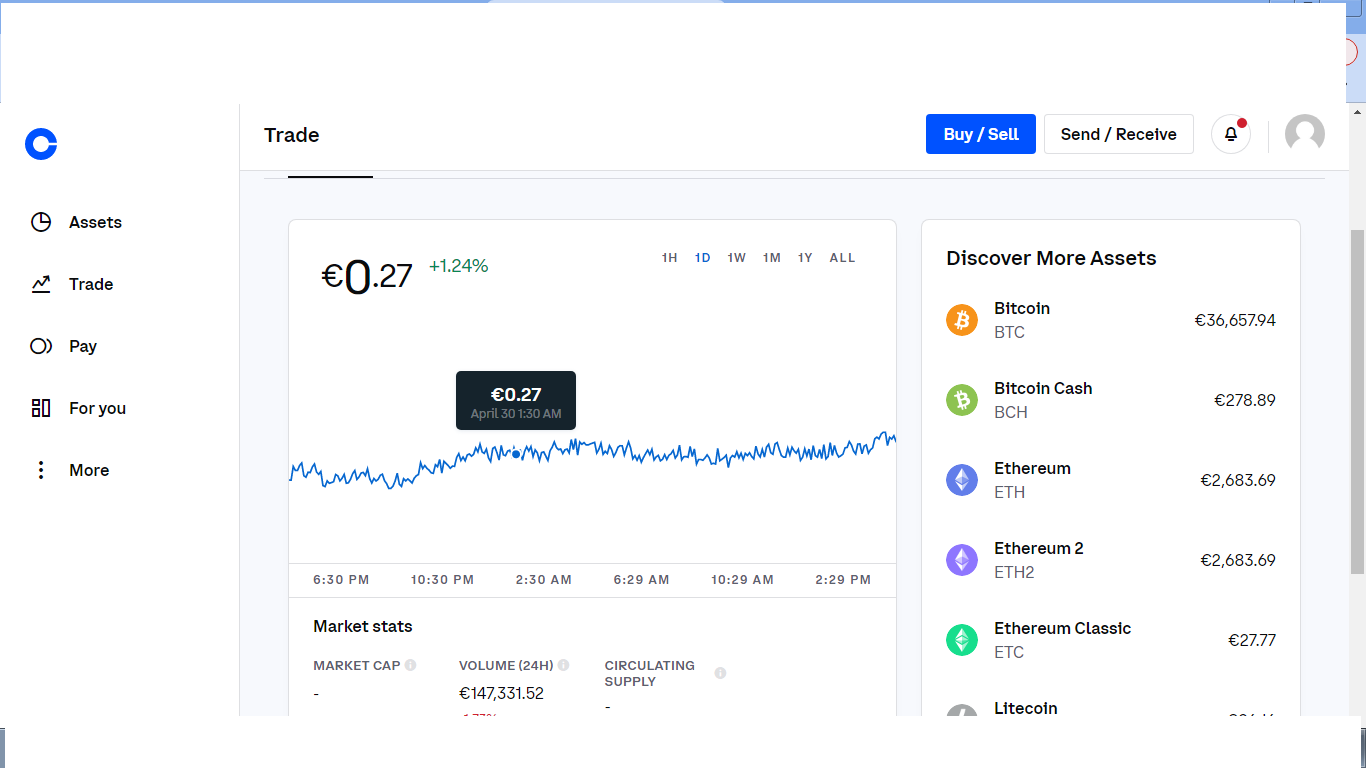
Task: Click the Bitcoin Cash price €278.89
Action: tap(1245, 400)
